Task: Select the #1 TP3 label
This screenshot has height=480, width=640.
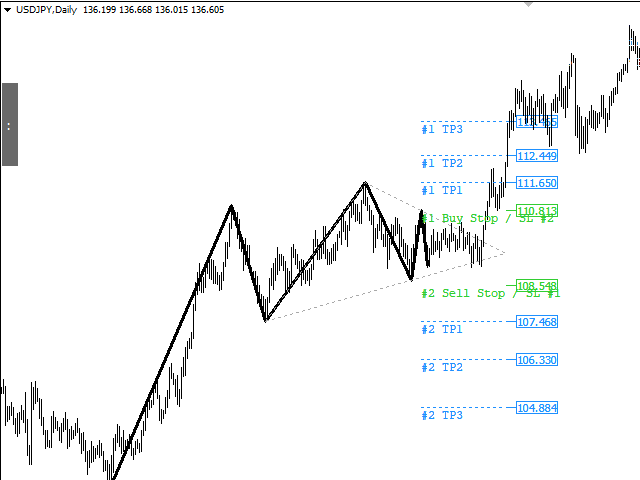Action: [442, 129]
